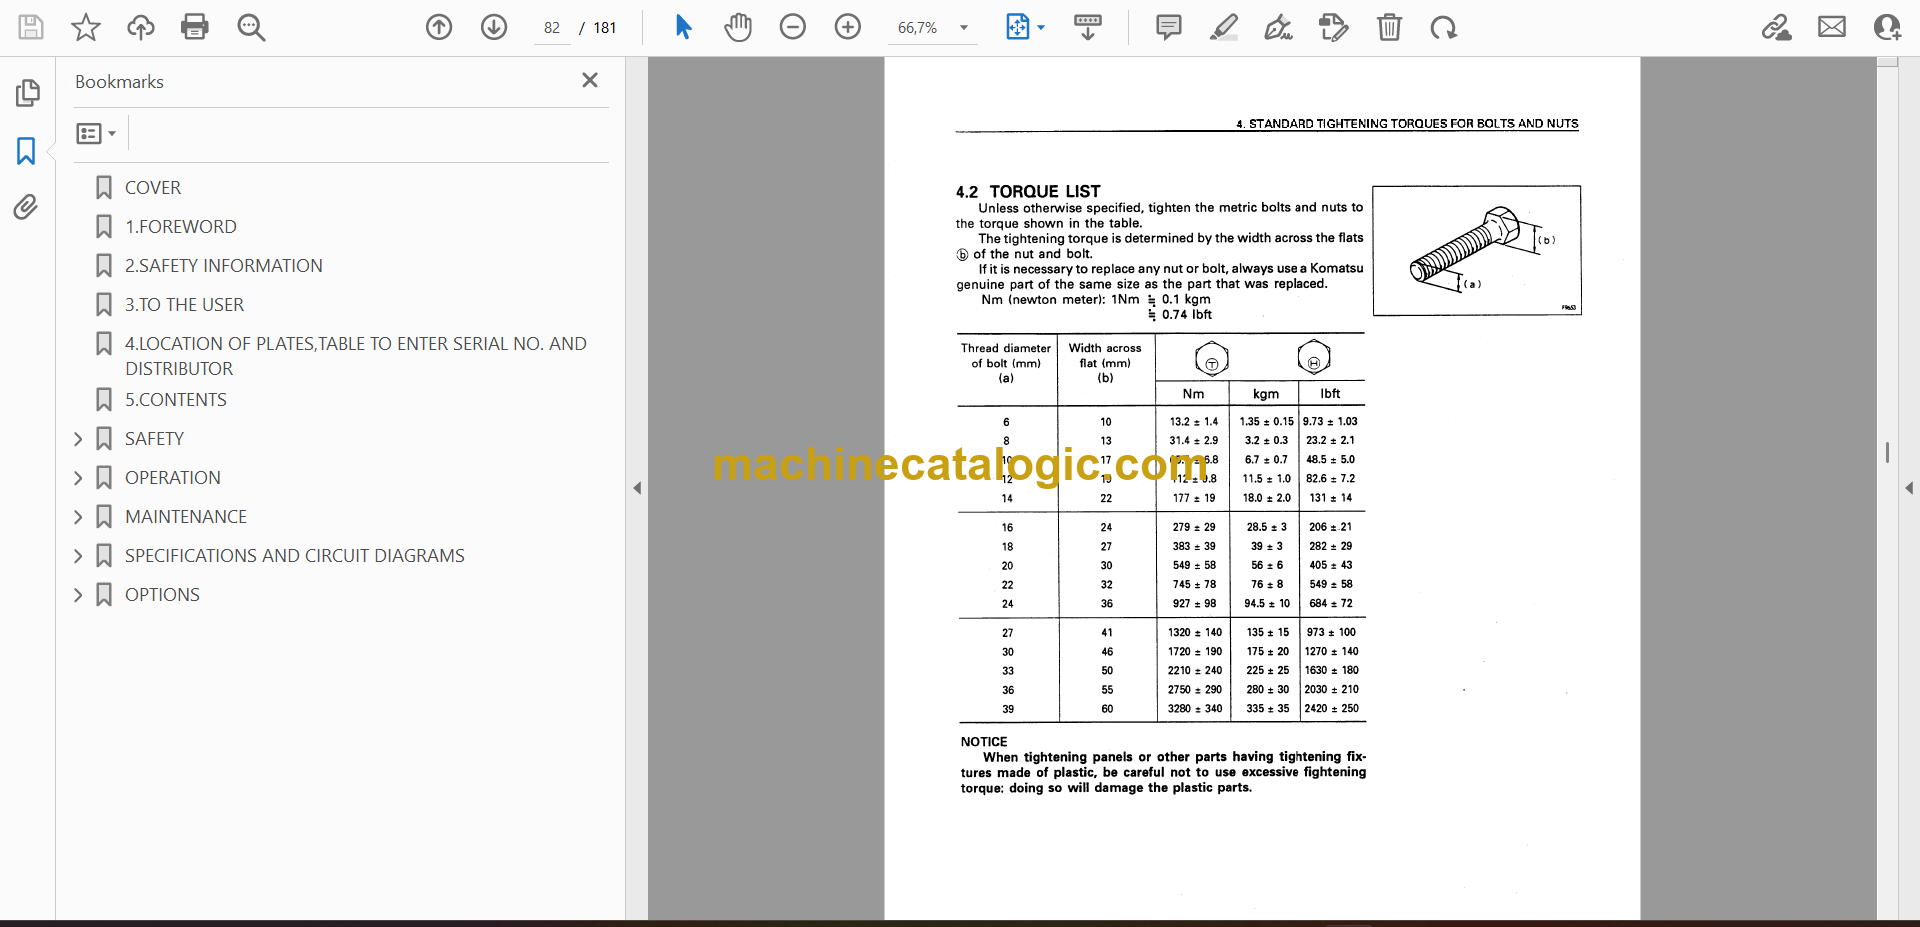Select the MAINTENANCE bookmark label
The height and width of the screenshot is (927, 1920).
186,517
